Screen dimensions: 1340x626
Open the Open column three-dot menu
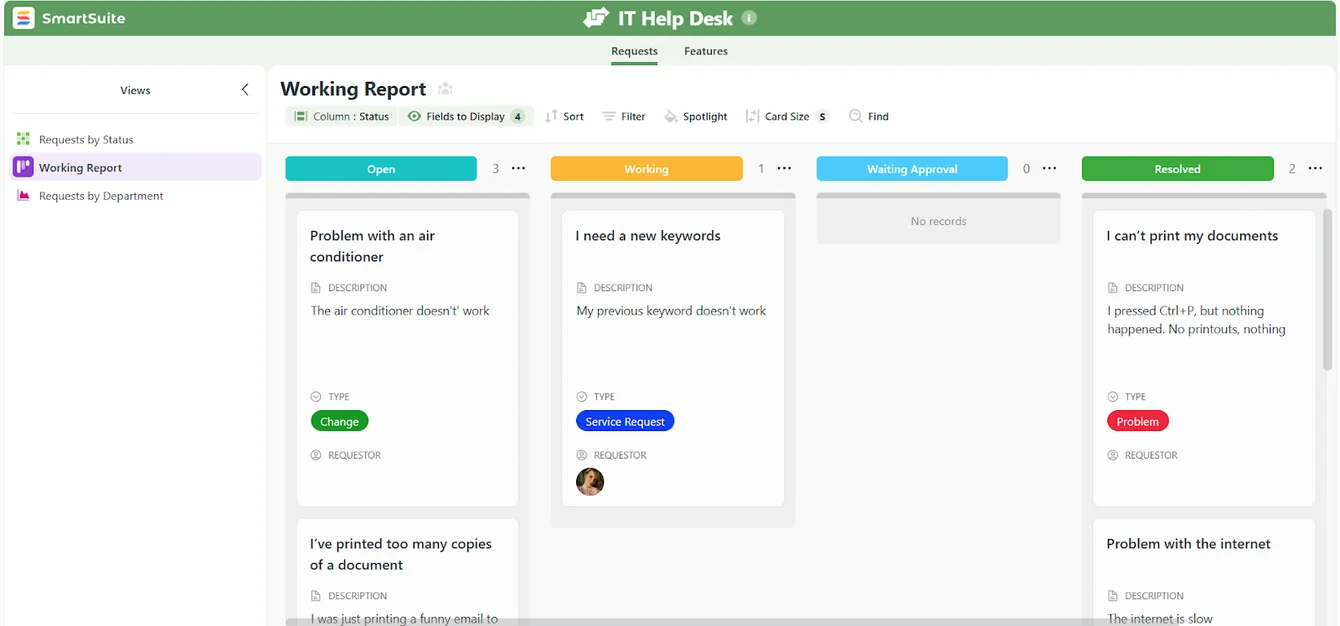coord(518,169)
